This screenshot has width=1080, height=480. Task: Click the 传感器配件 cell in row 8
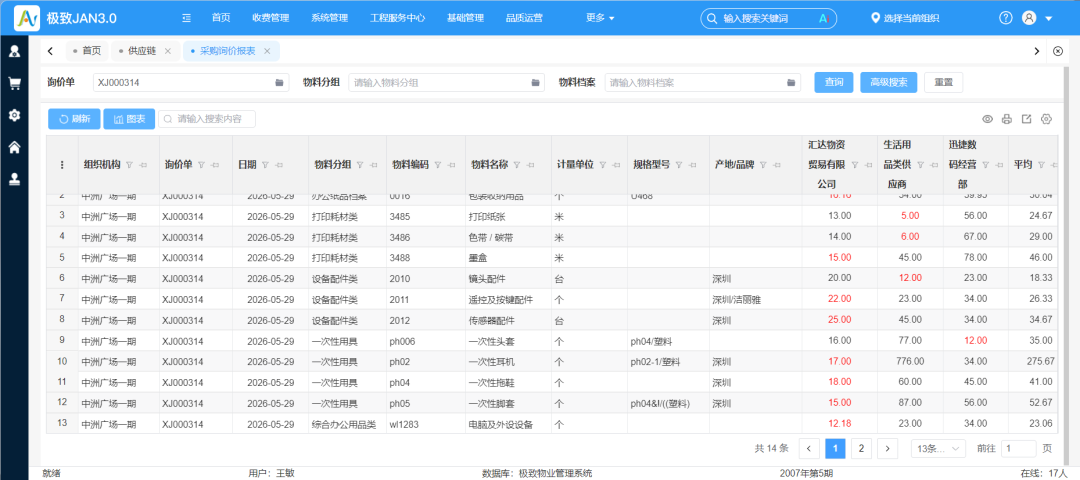click(508, 320)
